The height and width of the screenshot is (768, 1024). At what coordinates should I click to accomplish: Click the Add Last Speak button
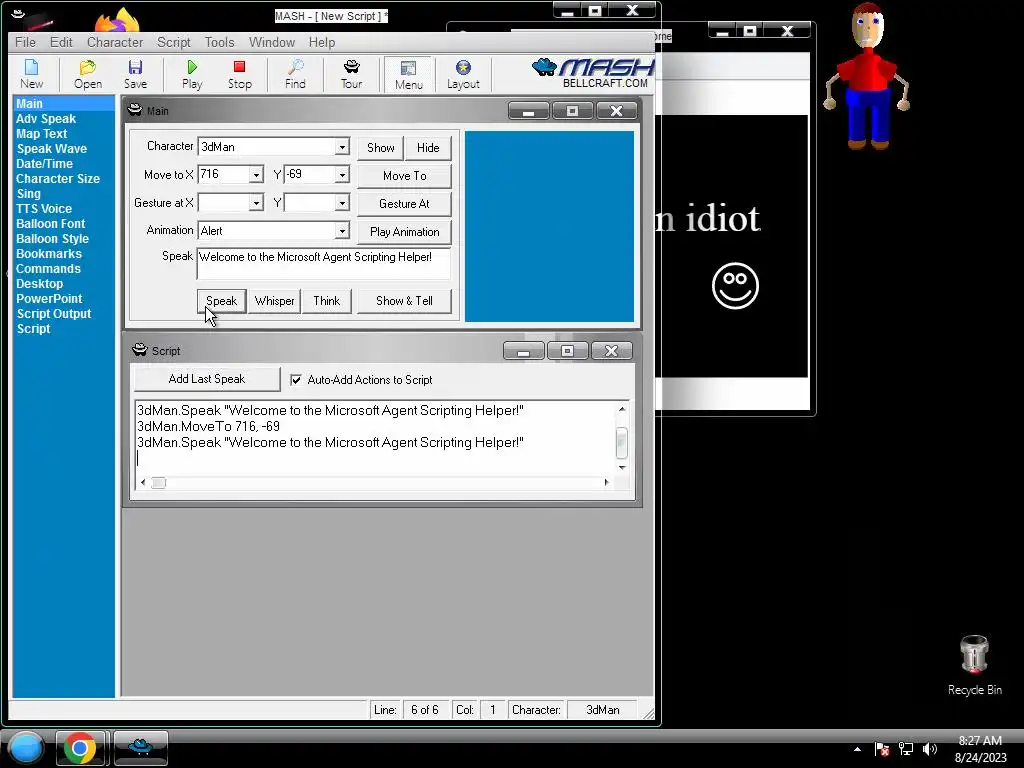206,379
